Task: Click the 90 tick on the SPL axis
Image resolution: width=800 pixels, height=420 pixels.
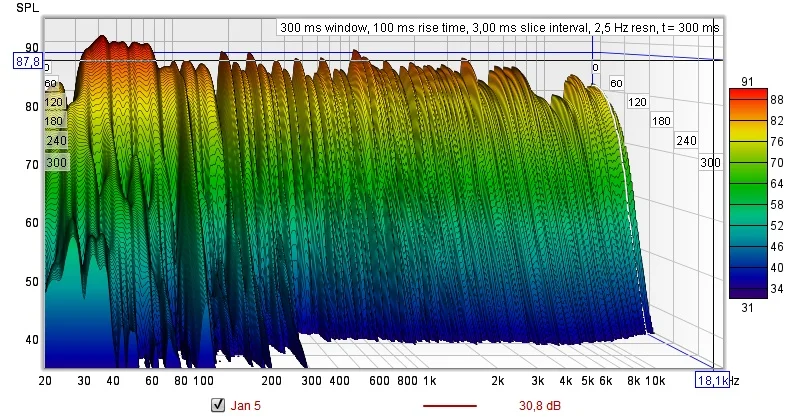Action: click(x=32, y=47)
